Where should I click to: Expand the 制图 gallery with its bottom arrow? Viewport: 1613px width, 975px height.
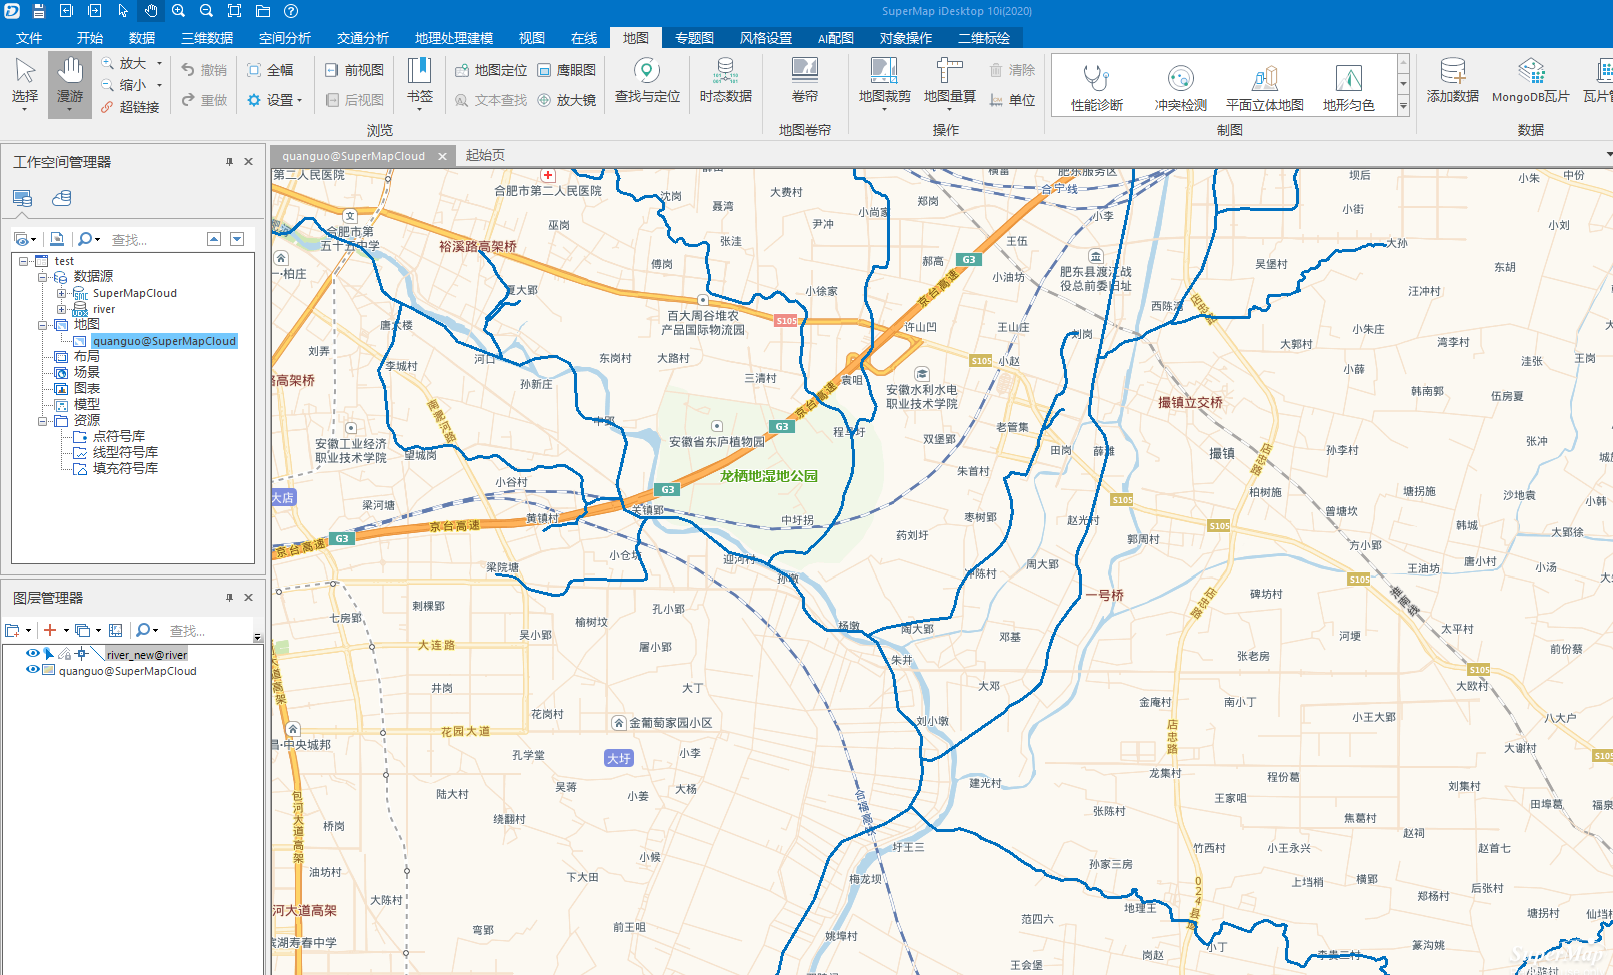point(1403,106)
